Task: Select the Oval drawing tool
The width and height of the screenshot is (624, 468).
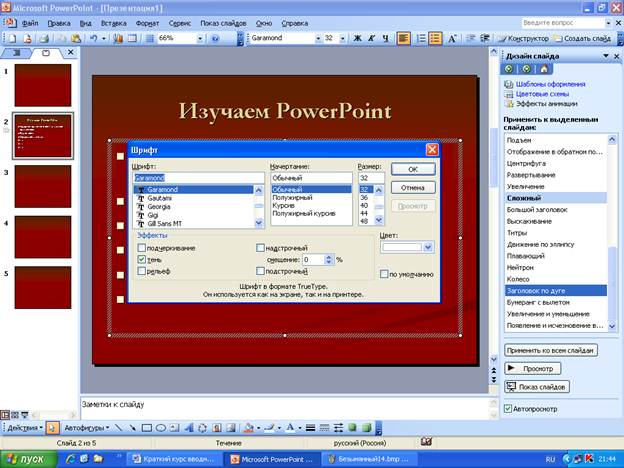Action: (160, 428)
